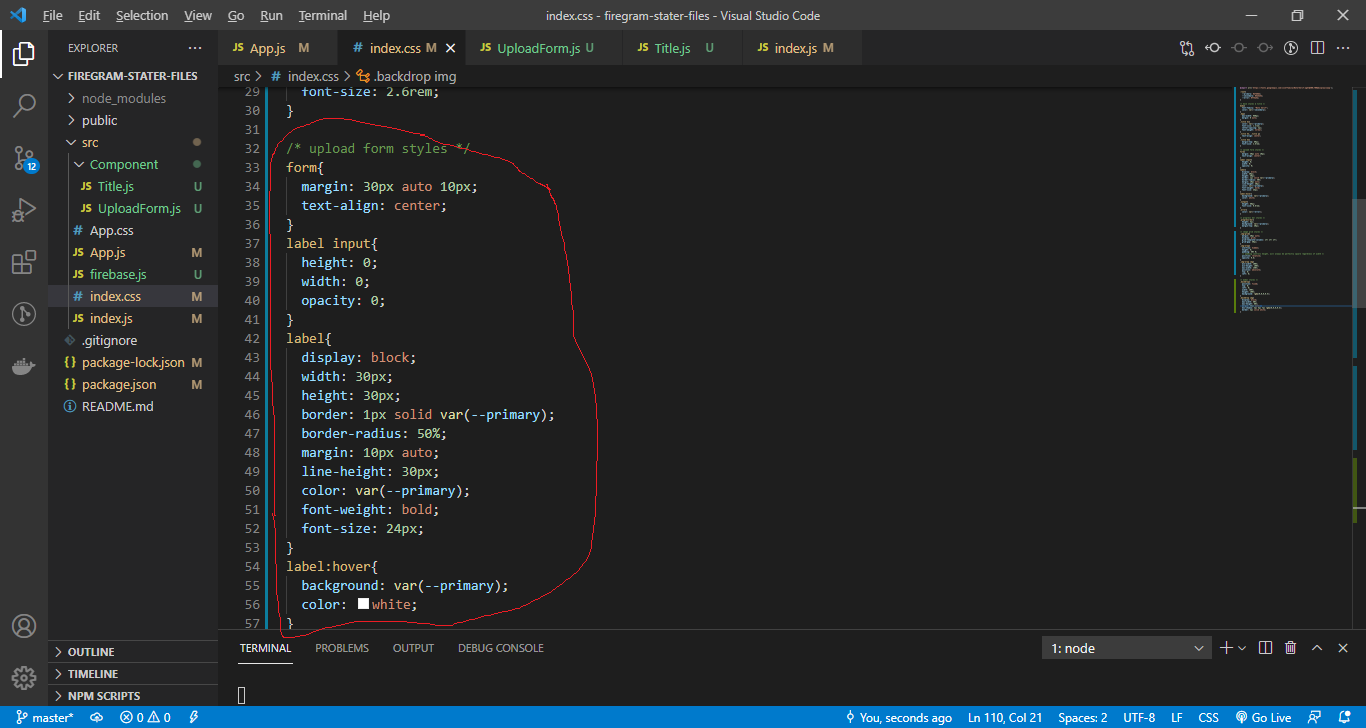Click the master branch indicator
Image resolution: width=1366 pixels, height=728 pixels.
45,717
